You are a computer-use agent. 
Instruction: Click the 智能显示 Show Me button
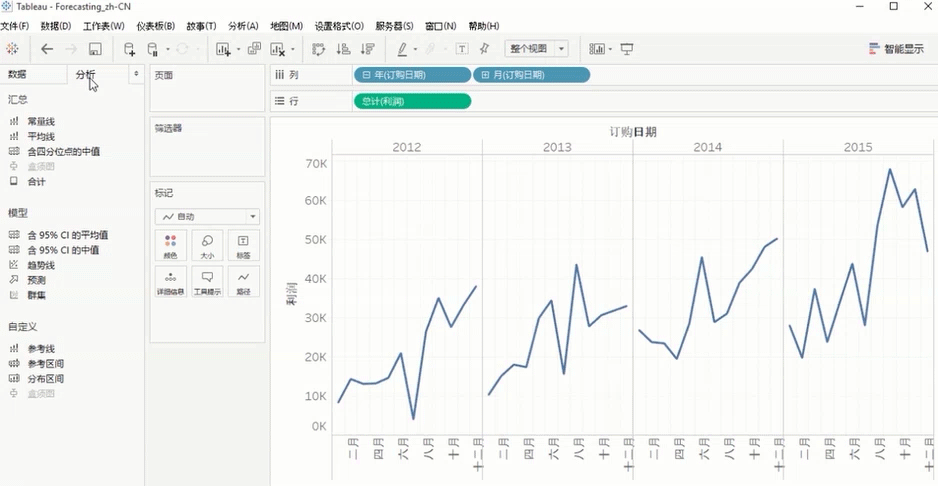coord(896,49)
